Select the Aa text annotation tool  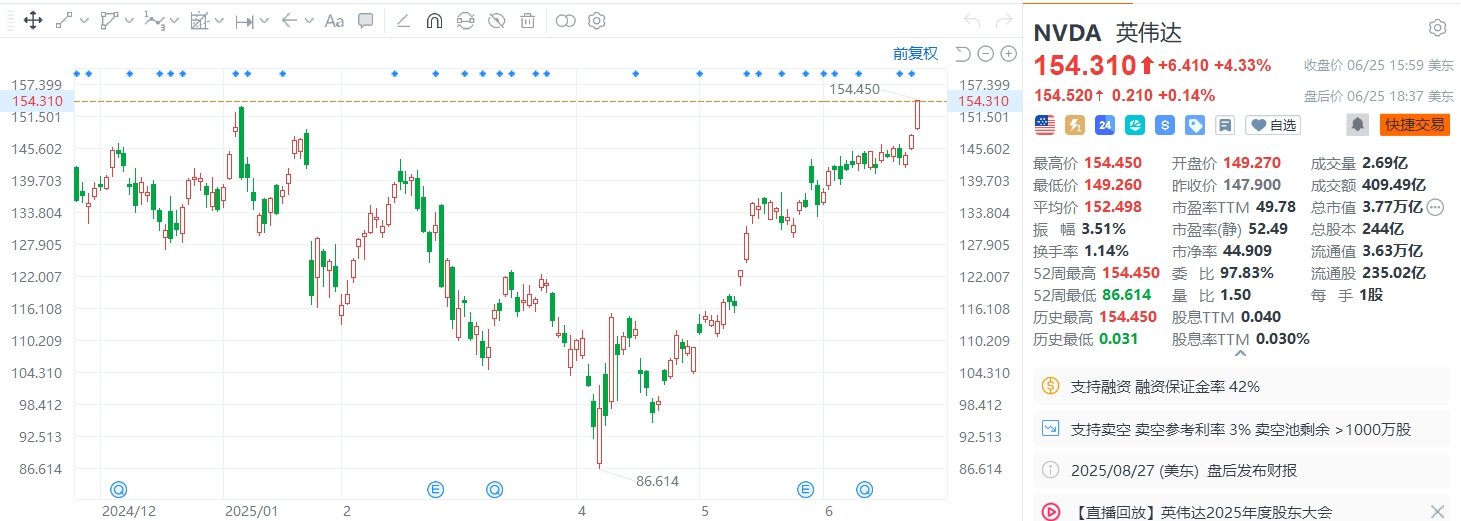[x=334, y=20]
